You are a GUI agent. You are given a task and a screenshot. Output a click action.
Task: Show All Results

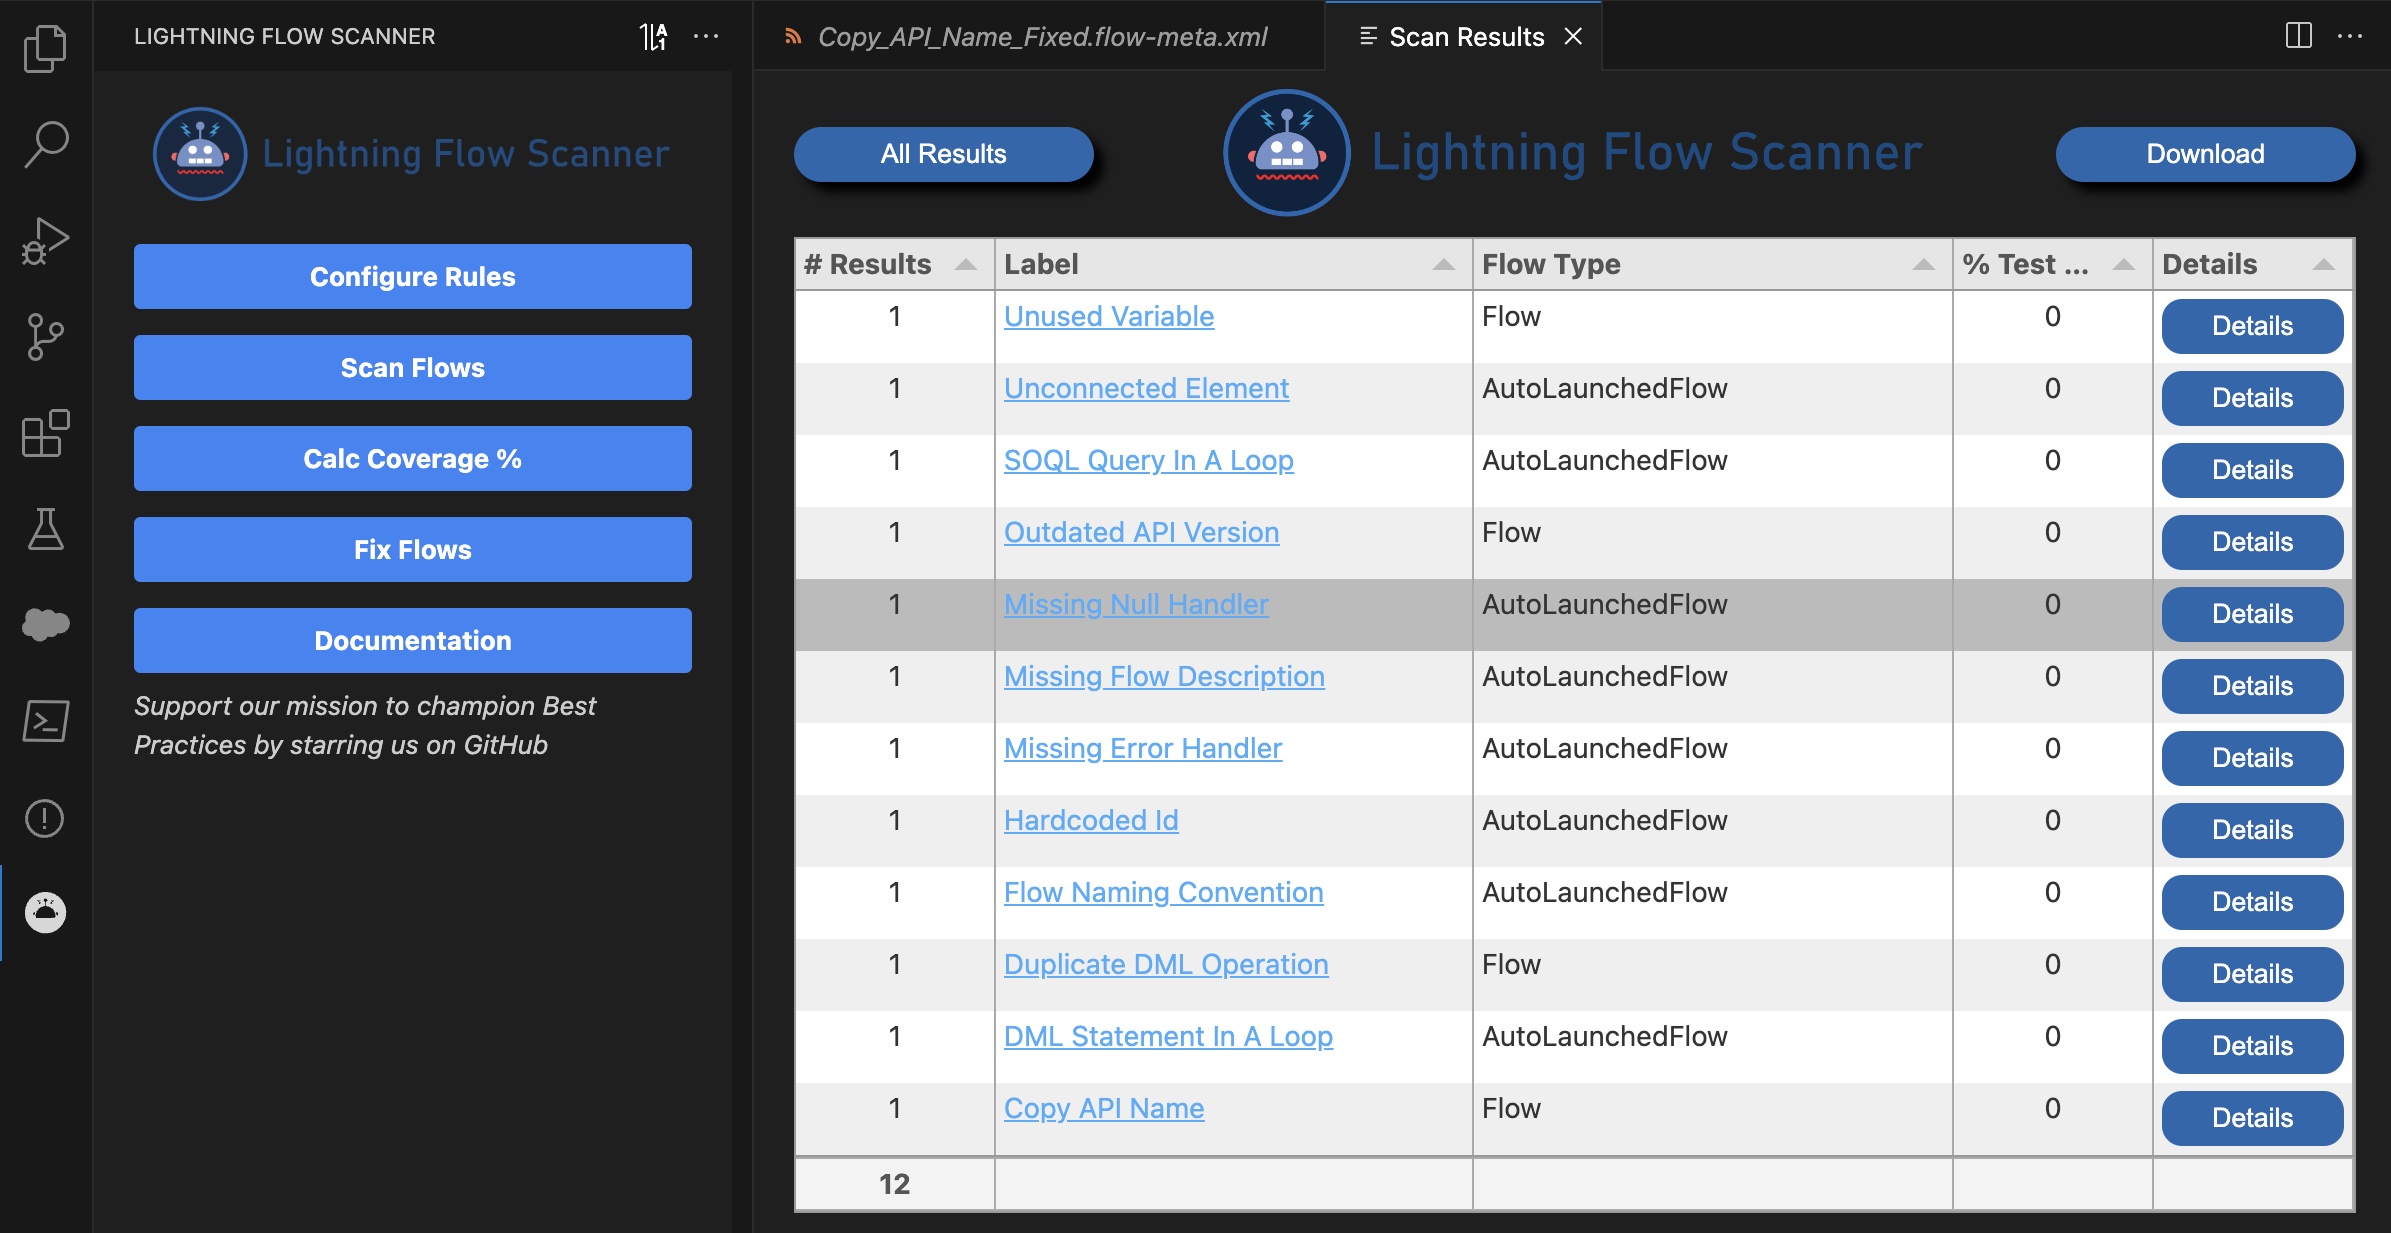coord(943,154)
